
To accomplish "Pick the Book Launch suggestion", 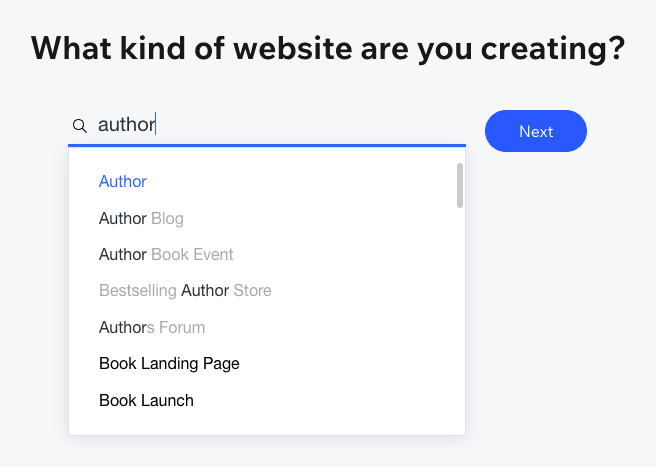I will (x=146, y=400).
